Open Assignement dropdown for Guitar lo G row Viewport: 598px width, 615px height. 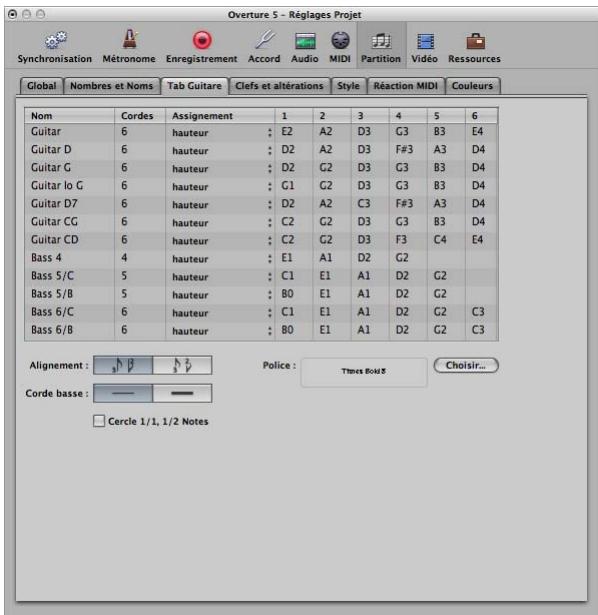click(x=221, y=187)
